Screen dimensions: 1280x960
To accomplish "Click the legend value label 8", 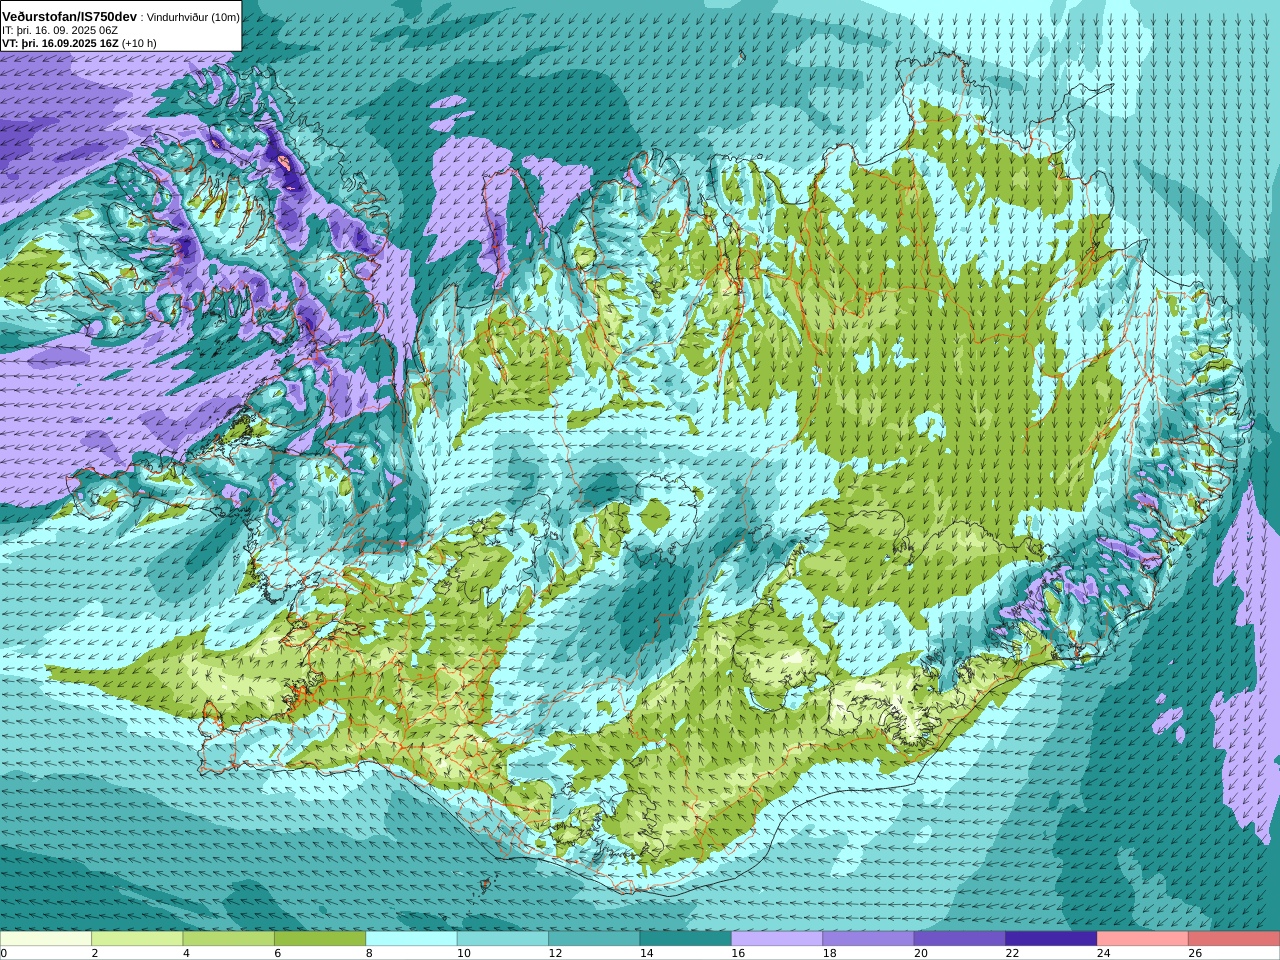I will click(x=369, y=953).
